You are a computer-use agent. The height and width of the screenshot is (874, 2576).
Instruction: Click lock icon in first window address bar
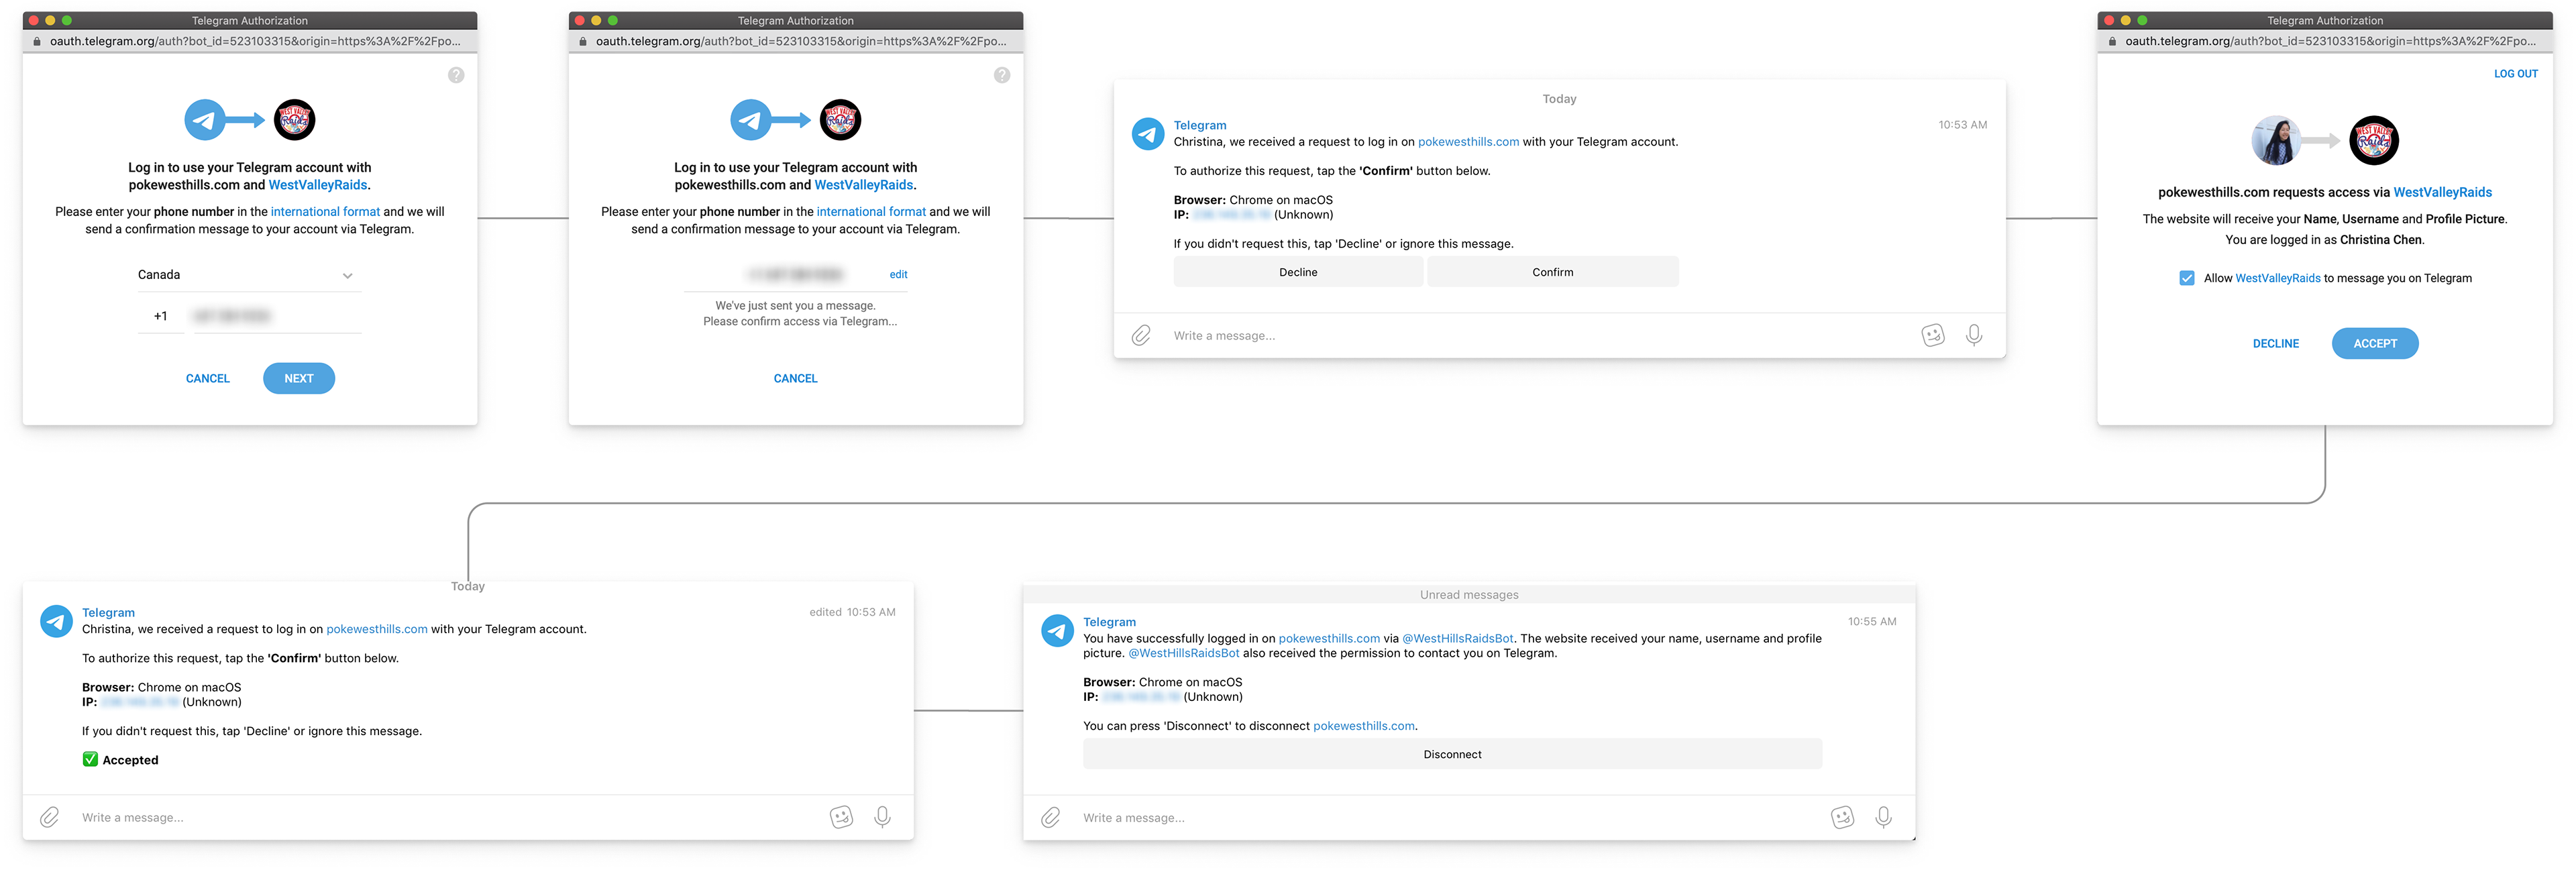click(37, 41)
